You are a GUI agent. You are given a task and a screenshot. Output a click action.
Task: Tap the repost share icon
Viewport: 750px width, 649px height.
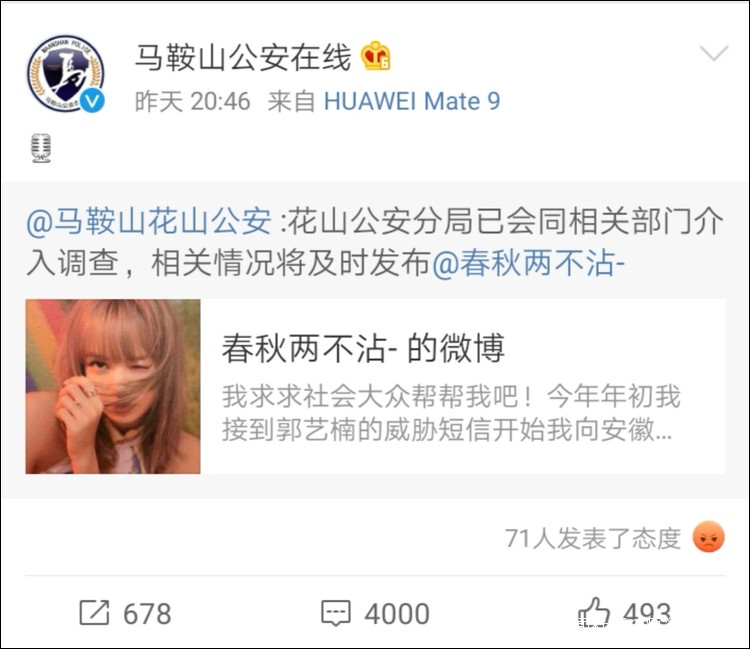tap(94, 613)
